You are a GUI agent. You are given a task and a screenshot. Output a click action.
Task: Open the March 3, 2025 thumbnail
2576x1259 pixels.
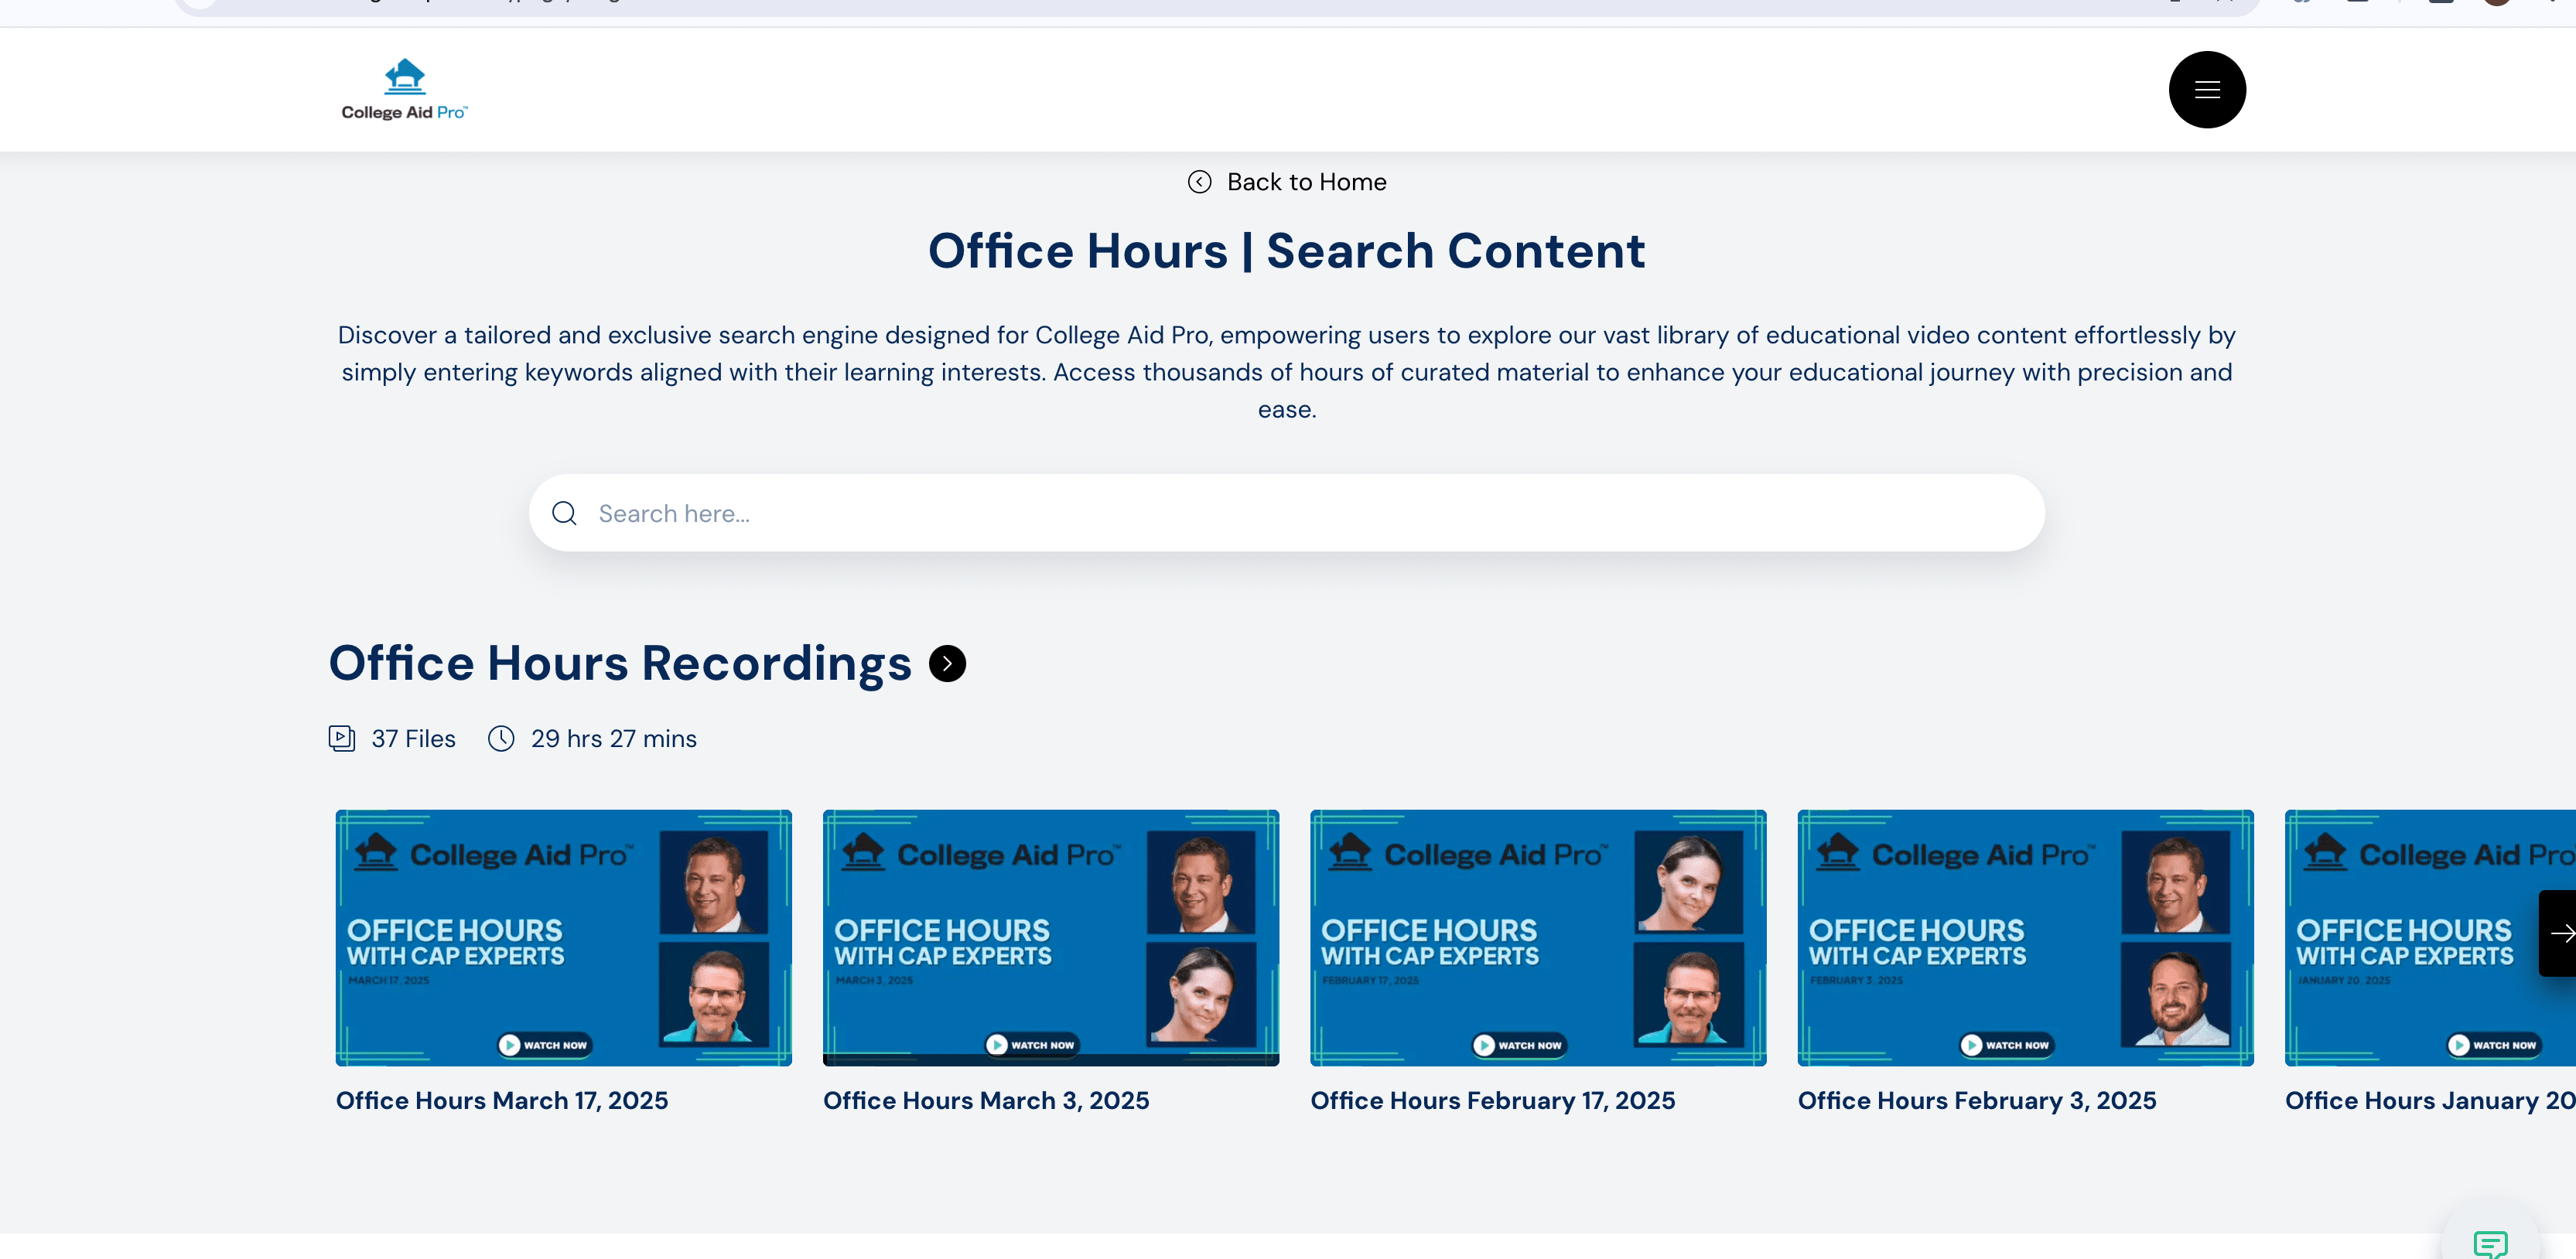[x=1050, y=937]
